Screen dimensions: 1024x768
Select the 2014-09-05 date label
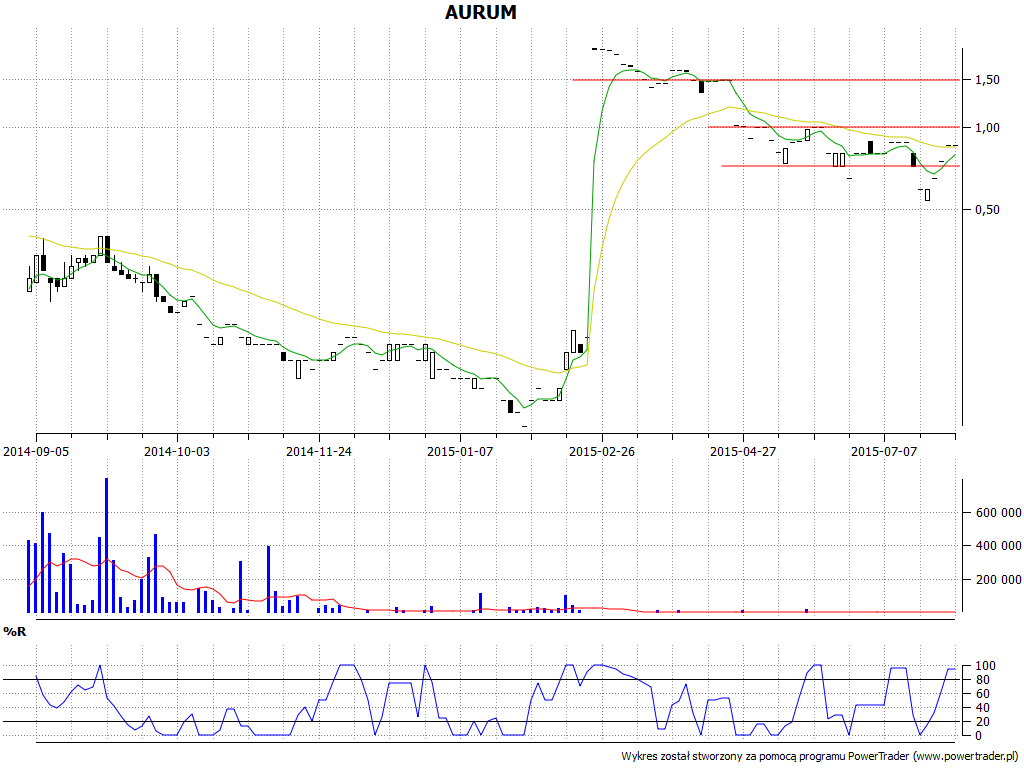click(x=36, y=451)
